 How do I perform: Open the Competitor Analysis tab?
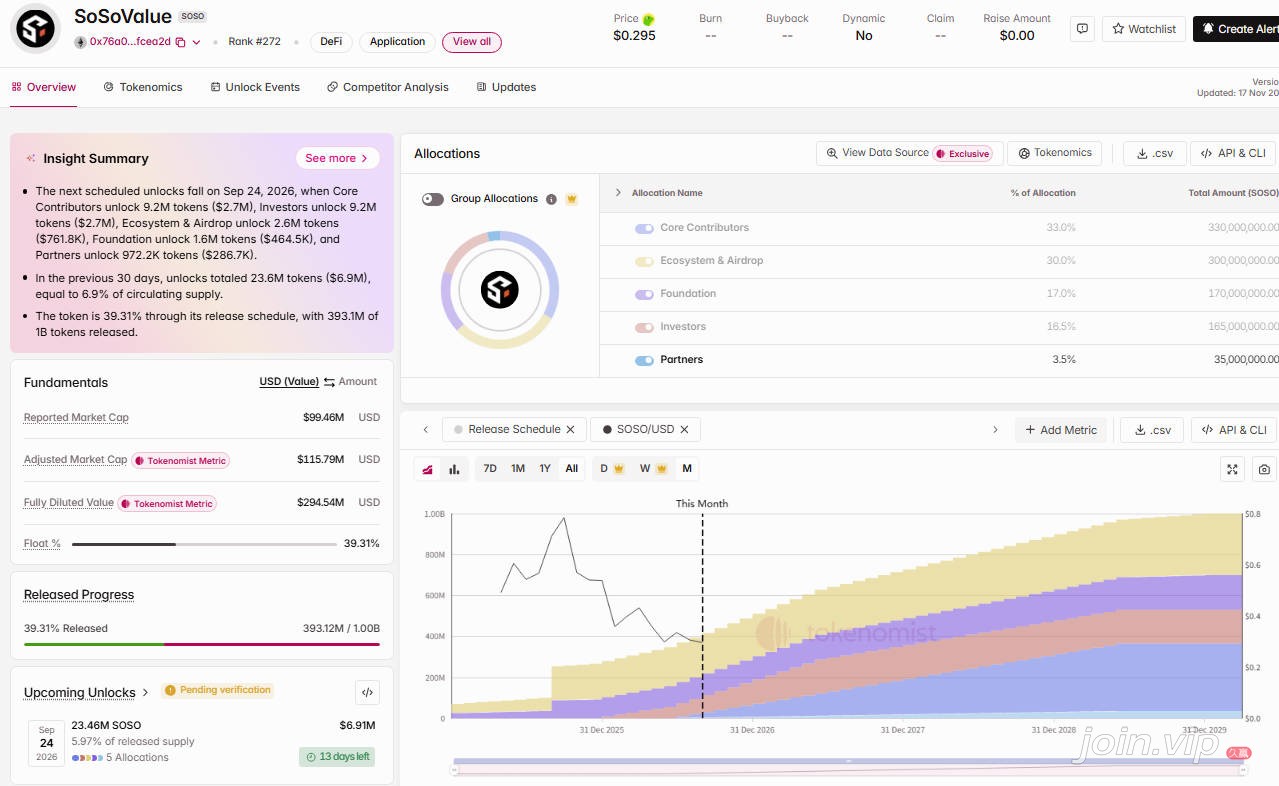tap(388, 87)
